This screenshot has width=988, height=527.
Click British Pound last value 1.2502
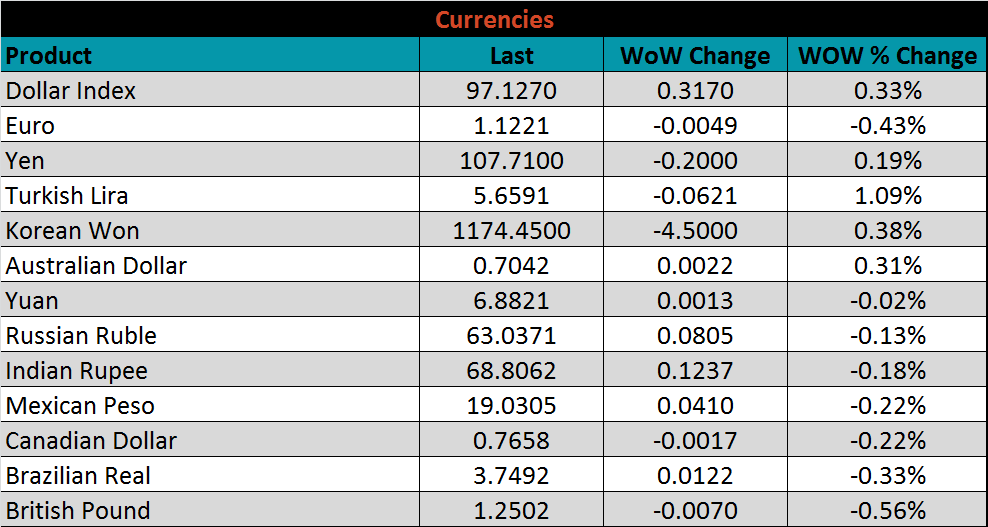[x=511, y=511]
